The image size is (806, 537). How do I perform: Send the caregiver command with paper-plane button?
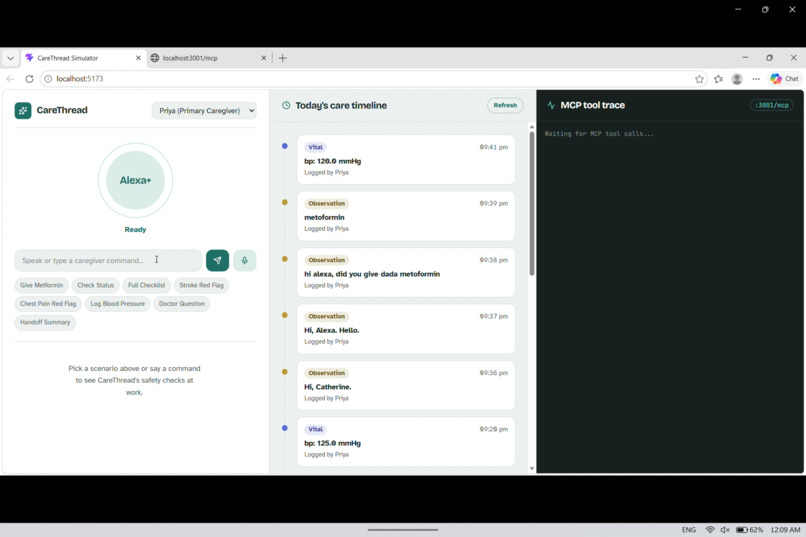[x=217, y=261]
